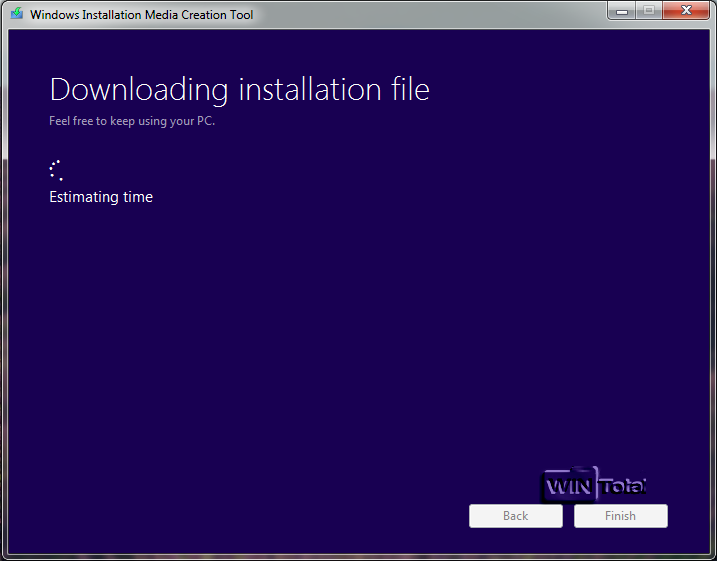Maximize the Media Creation Tool window
The height and width of the screenshot is (561, 717).
[x=648, y=11]
